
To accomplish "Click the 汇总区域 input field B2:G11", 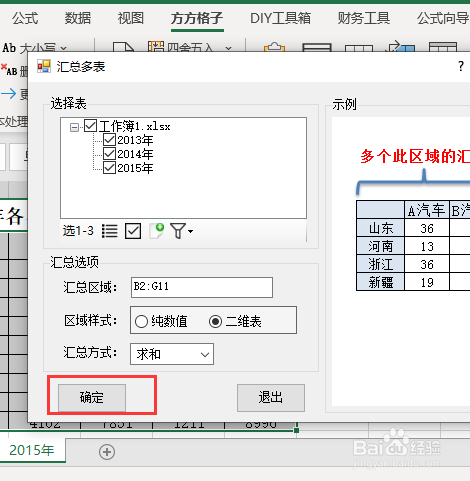I will click(x=202, y=287).
